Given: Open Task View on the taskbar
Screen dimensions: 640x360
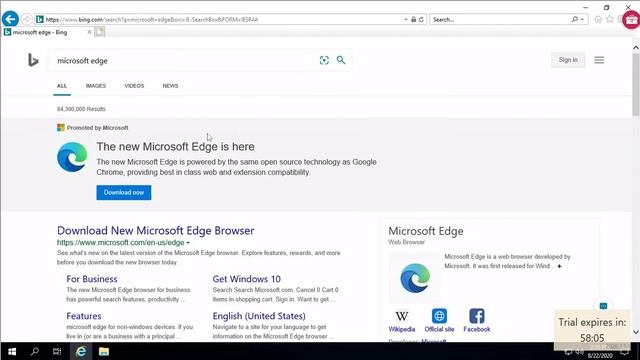Looking at the screenshot, I should tap(57, 351).
